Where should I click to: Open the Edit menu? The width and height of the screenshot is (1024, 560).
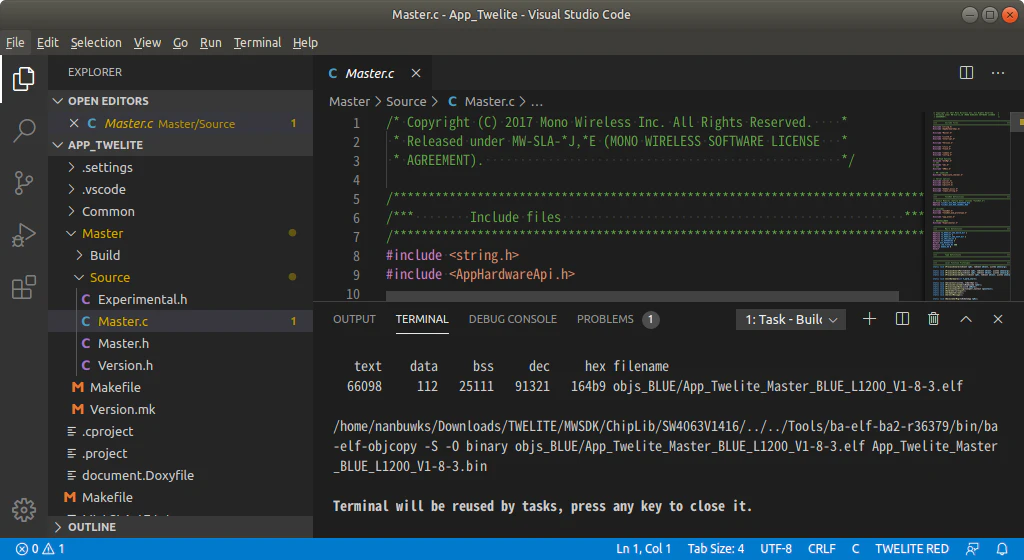47,42
